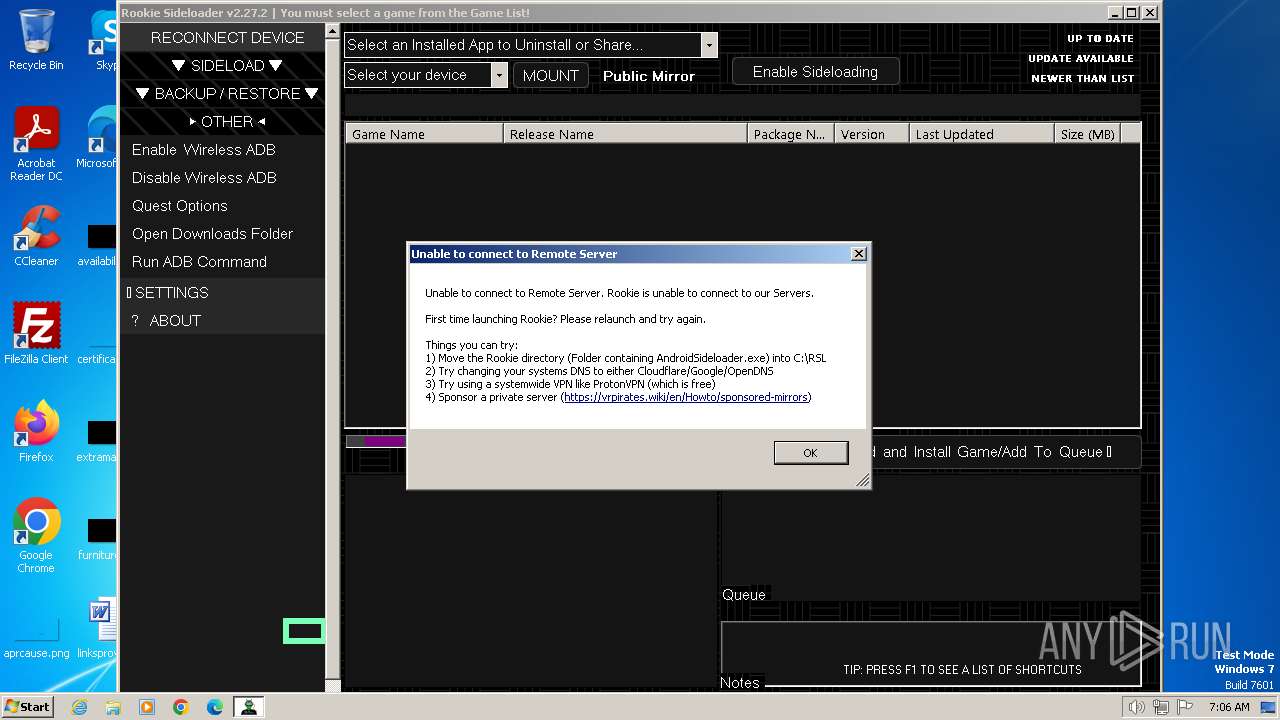Open Google Chrome desktop icon
Viewport: 1280px width, 720px height.
(36, 536)
